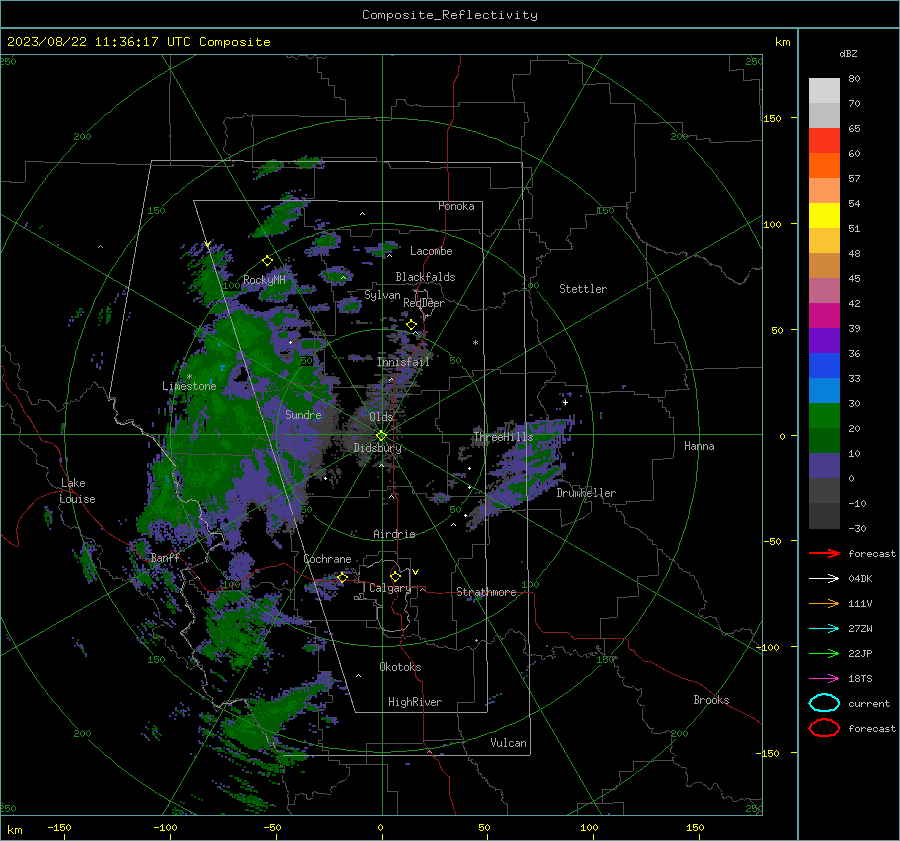Select the royal blue 36-33 dBZ swatch
900x841 pixels.
tap(824, 365)
